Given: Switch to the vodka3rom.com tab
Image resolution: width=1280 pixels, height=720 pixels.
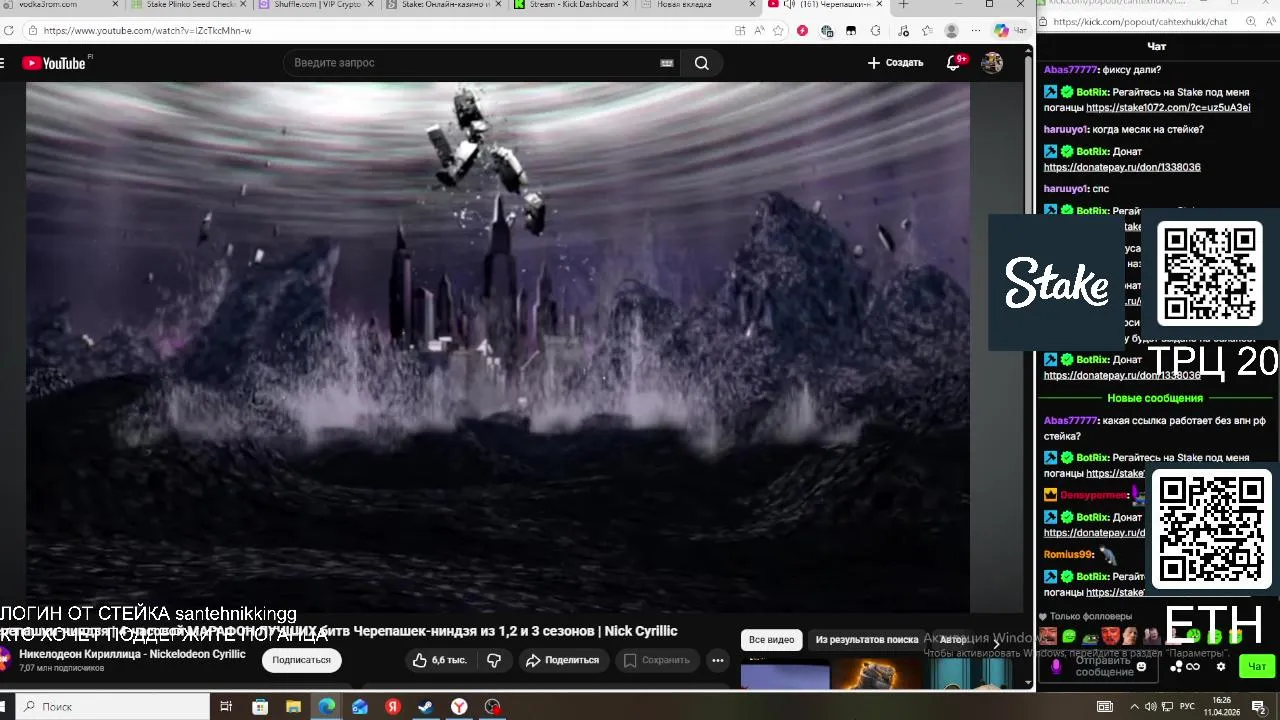Looking at the screenshot, I should pyautogui.click(x=60, y=5).
